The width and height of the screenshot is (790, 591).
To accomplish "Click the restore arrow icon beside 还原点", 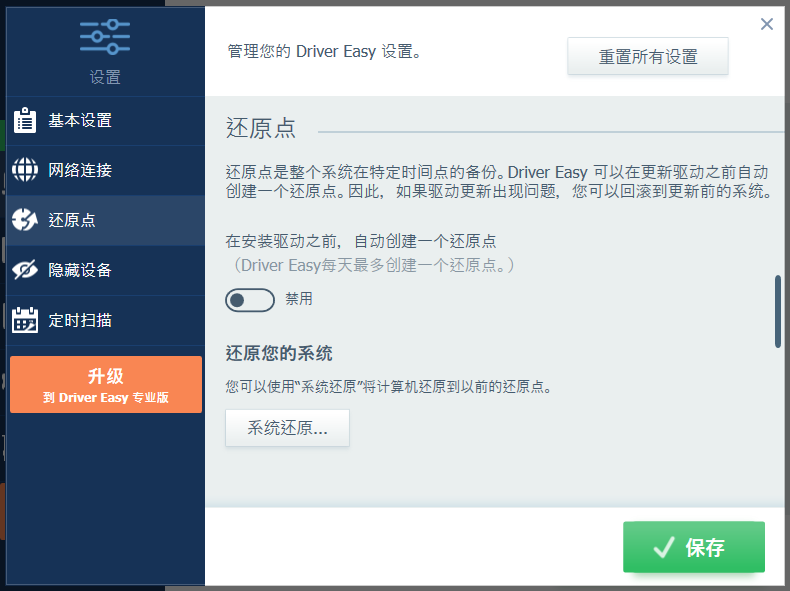I will [x=25, y=220].
